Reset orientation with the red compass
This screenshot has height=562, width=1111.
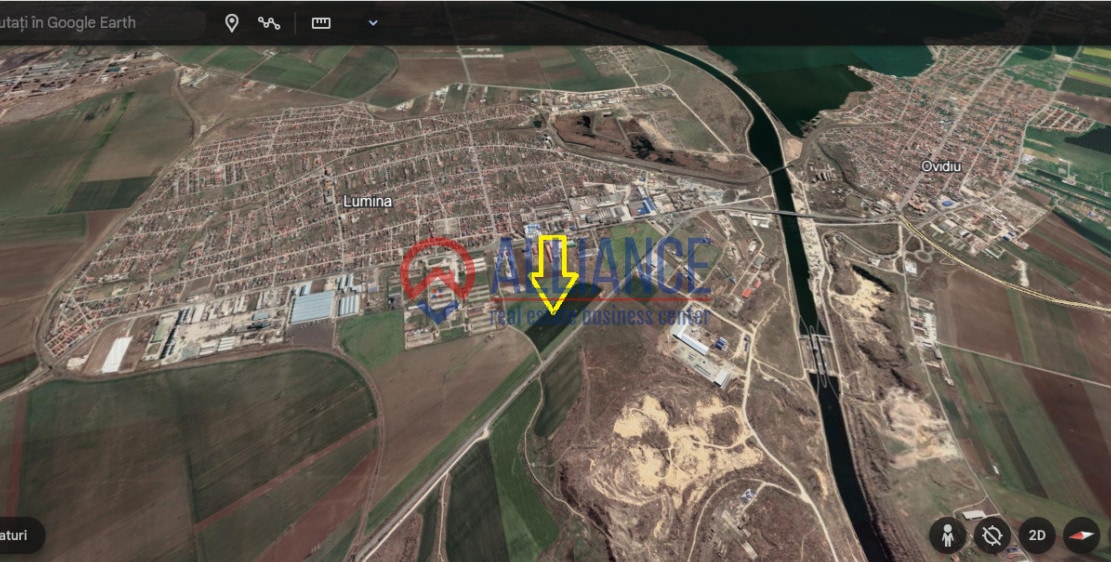[1081, 535]
